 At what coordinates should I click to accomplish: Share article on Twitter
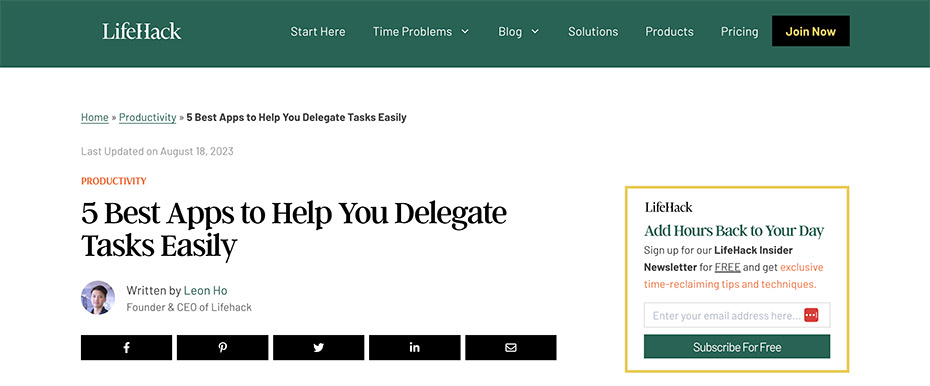319,347
